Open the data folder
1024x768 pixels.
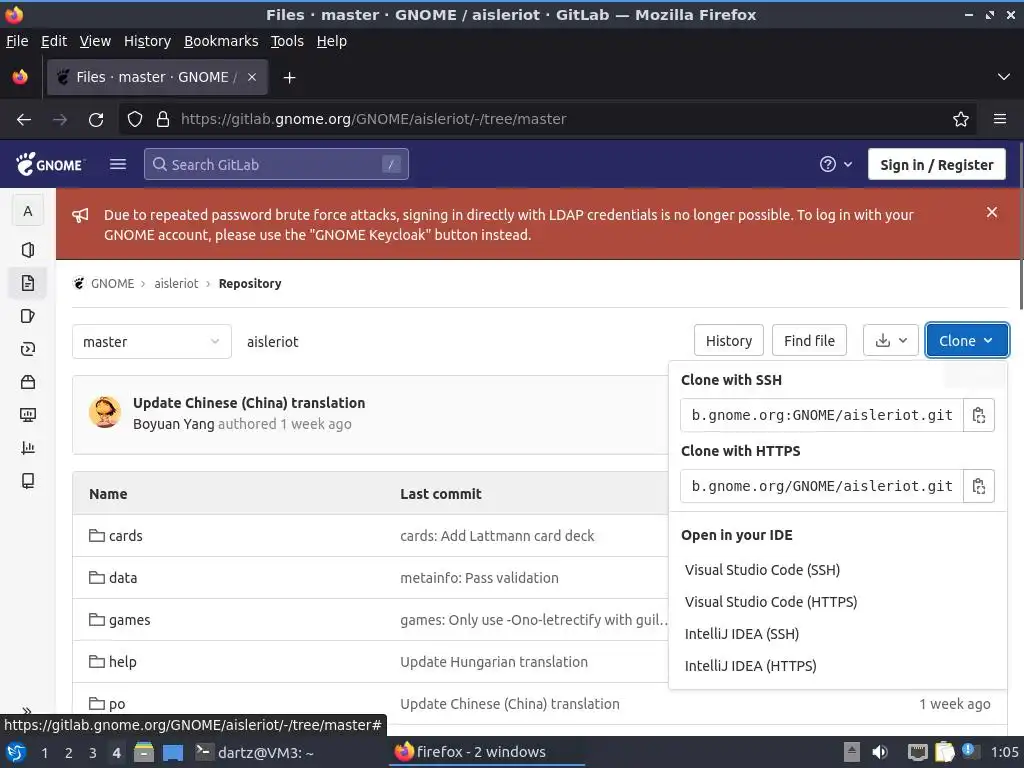coord(123,577)
